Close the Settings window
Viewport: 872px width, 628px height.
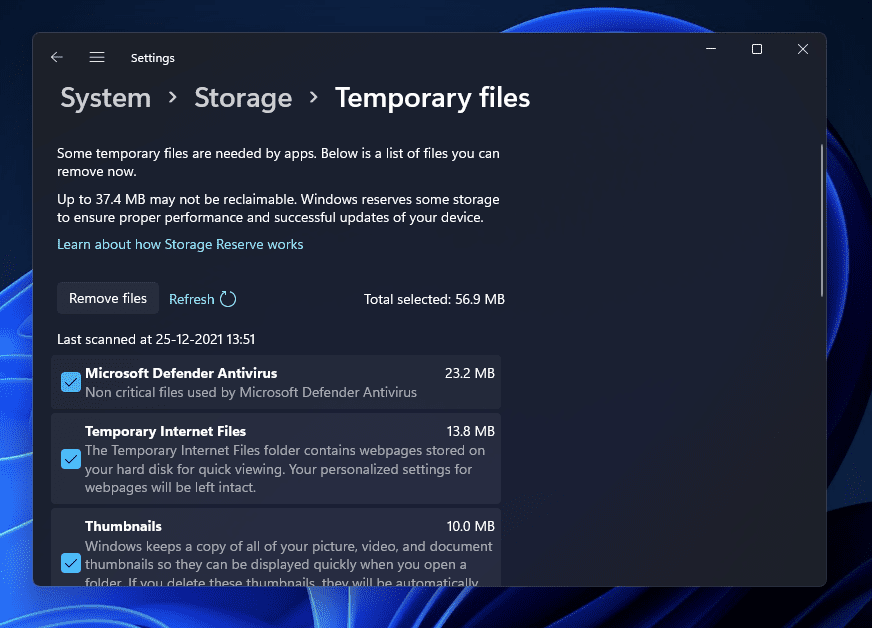[803, 49]
